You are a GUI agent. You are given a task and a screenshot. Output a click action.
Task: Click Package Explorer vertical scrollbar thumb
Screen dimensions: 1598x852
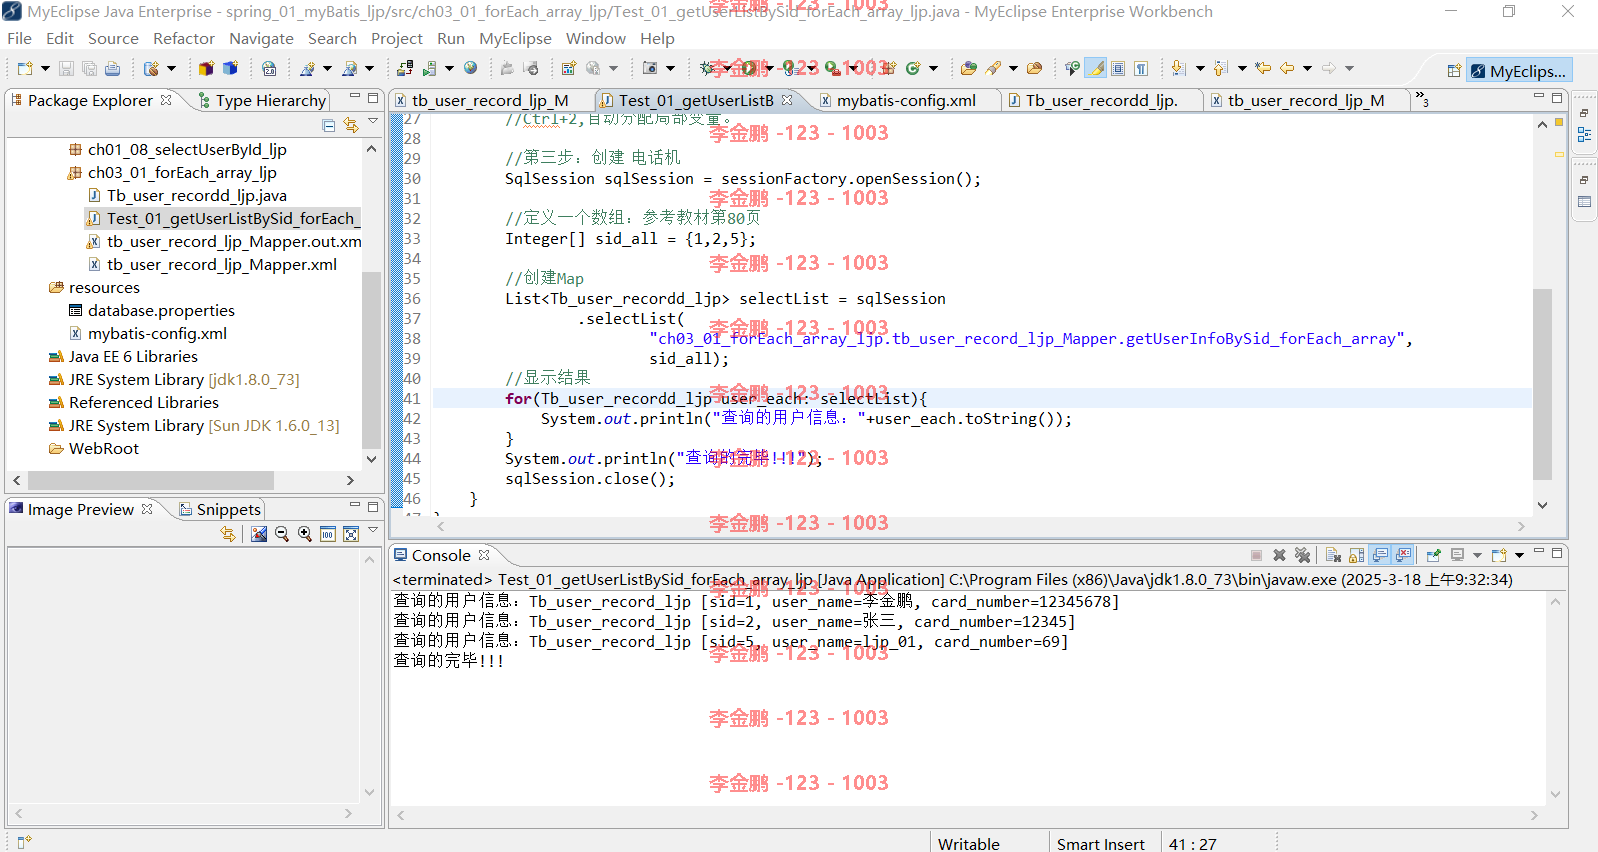pyautogui.click(x=371, y=359)
